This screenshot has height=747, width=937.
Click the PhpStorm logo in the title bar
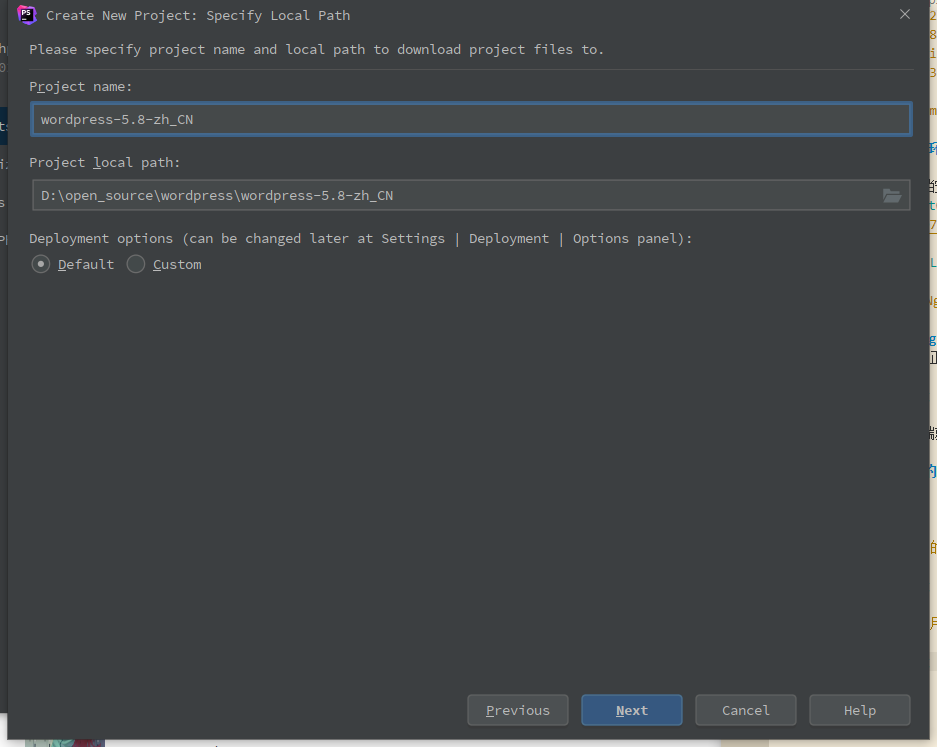(x=27, y=15)
